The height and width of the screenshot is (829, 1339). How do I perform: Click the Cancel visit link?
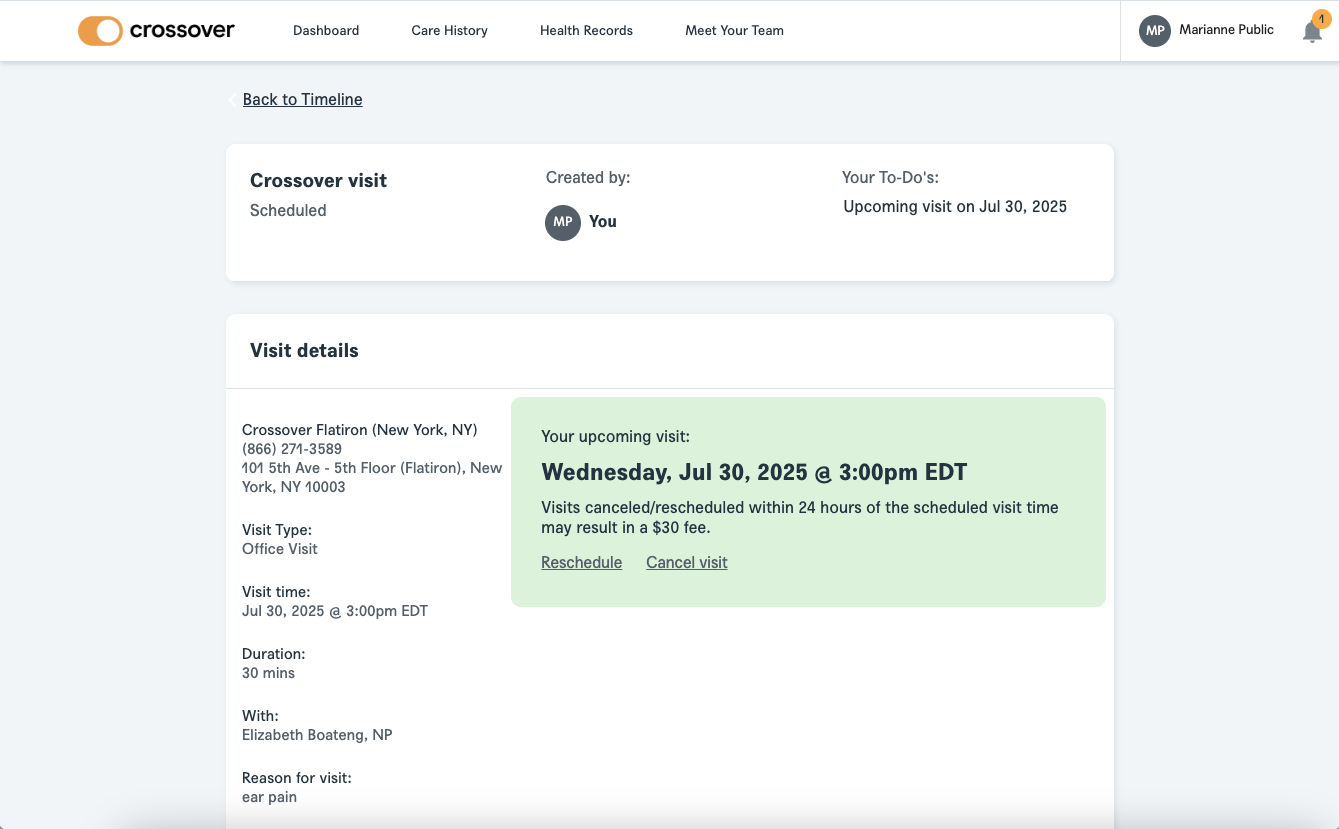coord(687,562)
